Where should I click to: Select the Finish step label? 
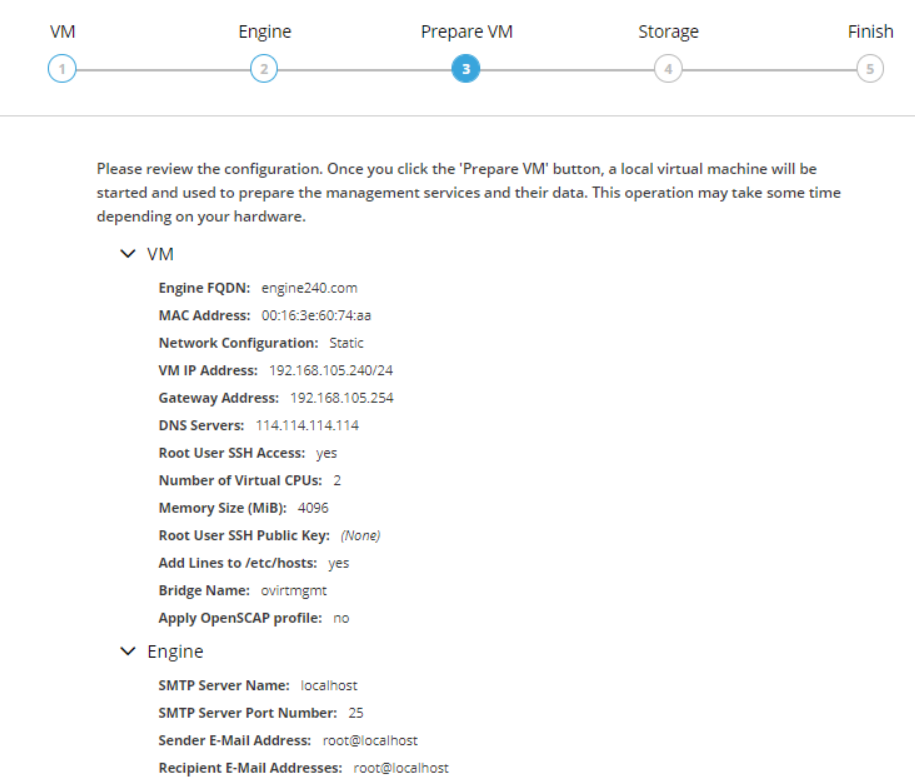(870, 32)
